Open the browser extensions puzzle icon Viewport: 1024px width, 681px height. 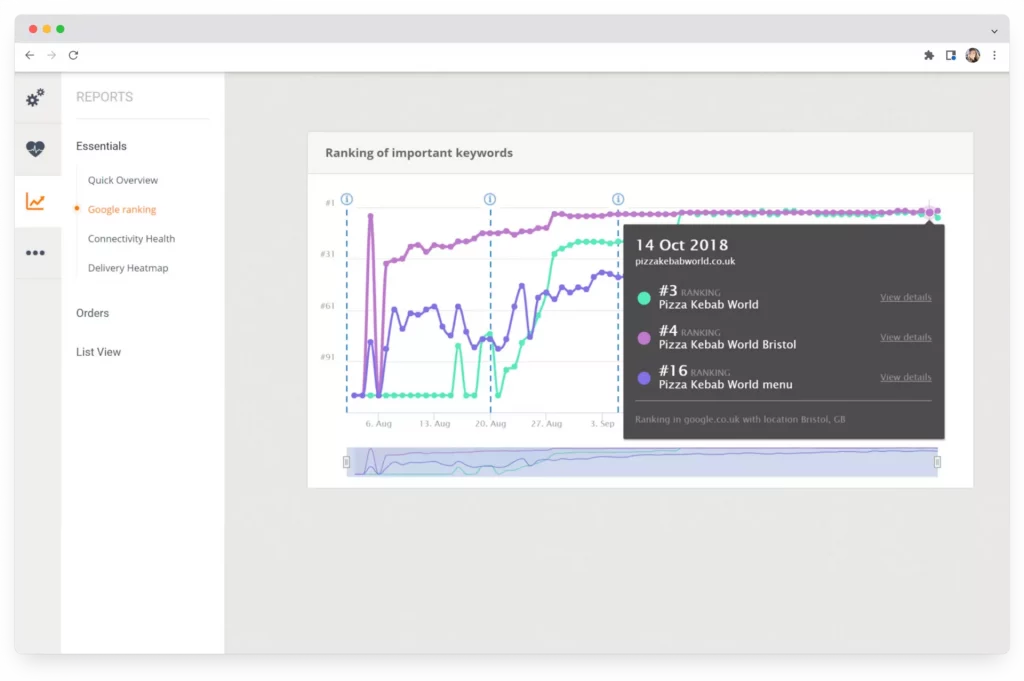tap(929, 55)
